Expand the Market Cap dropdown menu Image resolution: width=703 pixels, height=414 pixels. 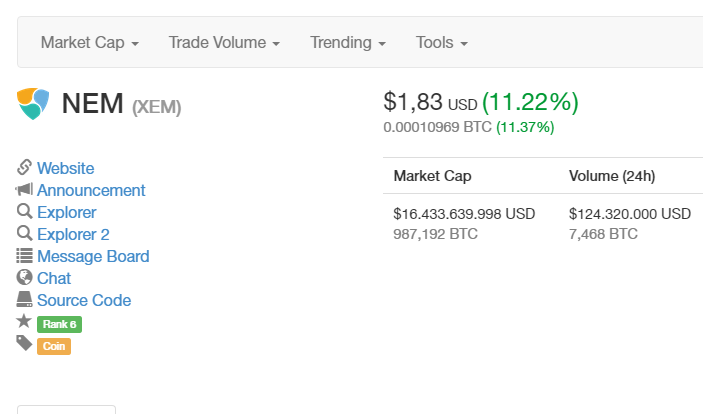pyautogui.click(x=89, y=43)
